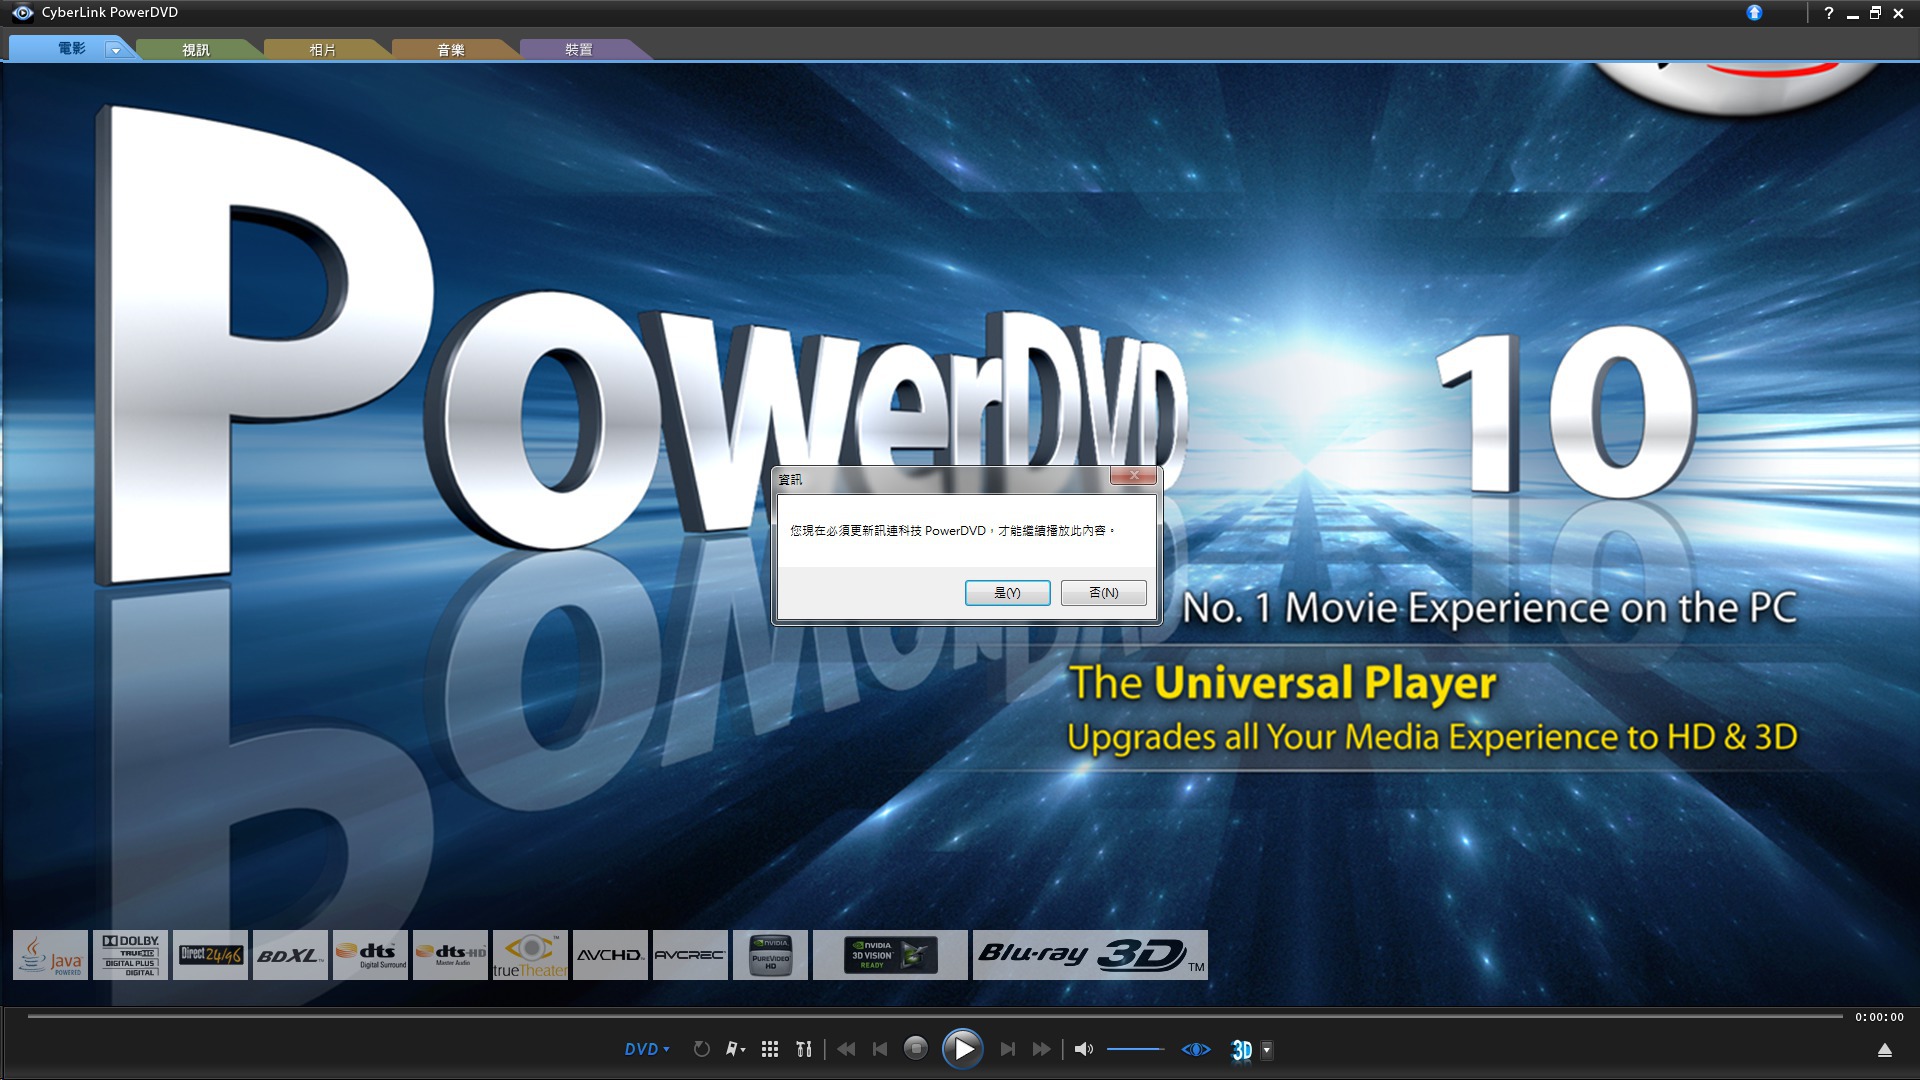Click the dialog message about updating PowerDVD
The height and width of the screenshot is (1080, 1920).
952,531
